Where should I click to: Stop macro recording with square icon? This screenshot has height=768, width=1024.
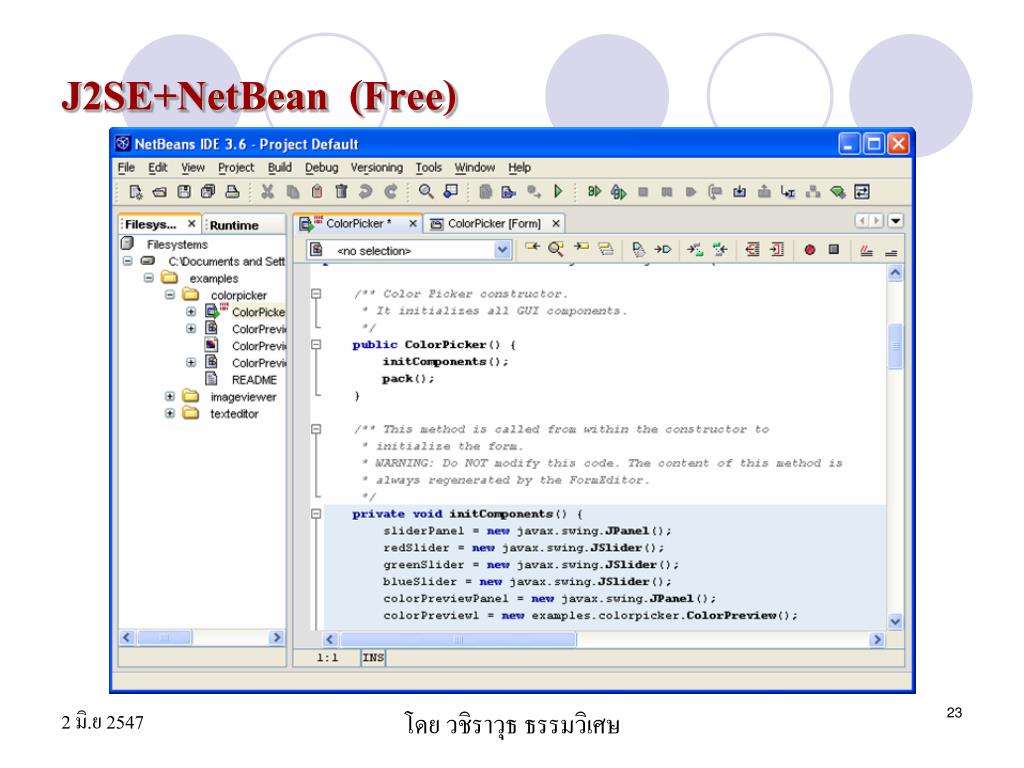(x=833, y=249)
